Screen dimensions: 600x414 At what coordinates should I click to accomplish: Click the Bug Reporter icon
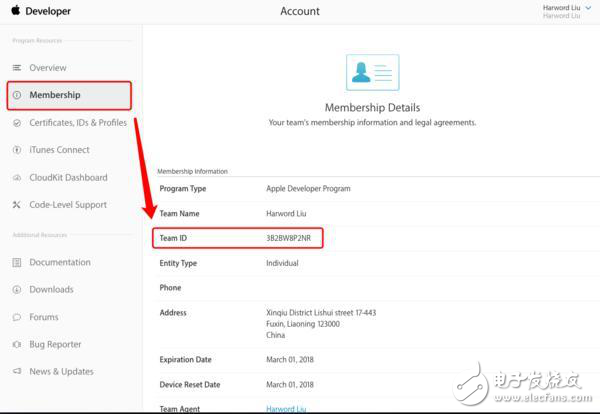coord(17,344)
